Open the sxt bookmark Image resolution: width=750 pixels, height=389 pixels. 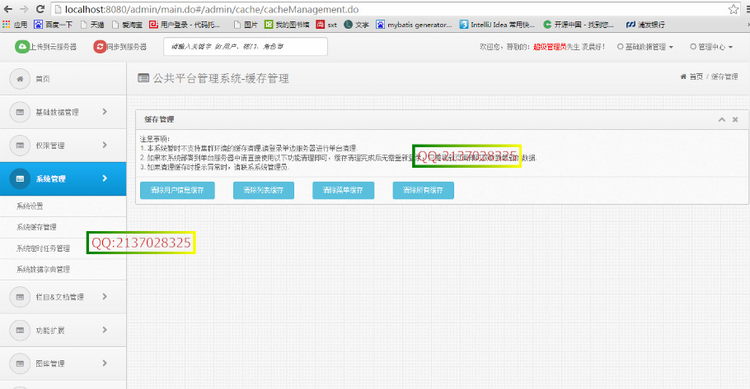(327, 24)
